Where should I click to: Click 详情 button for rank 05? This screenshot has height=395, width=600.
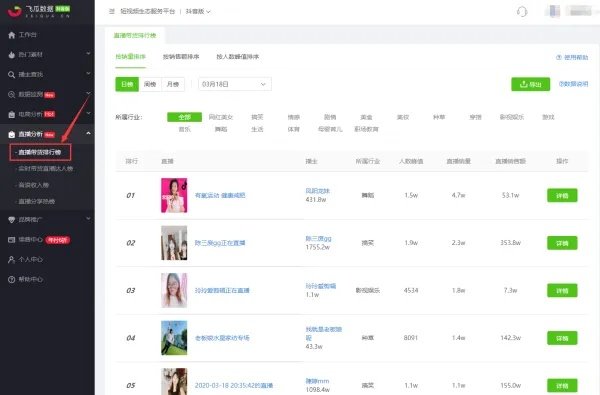click(x=562, y=386)
